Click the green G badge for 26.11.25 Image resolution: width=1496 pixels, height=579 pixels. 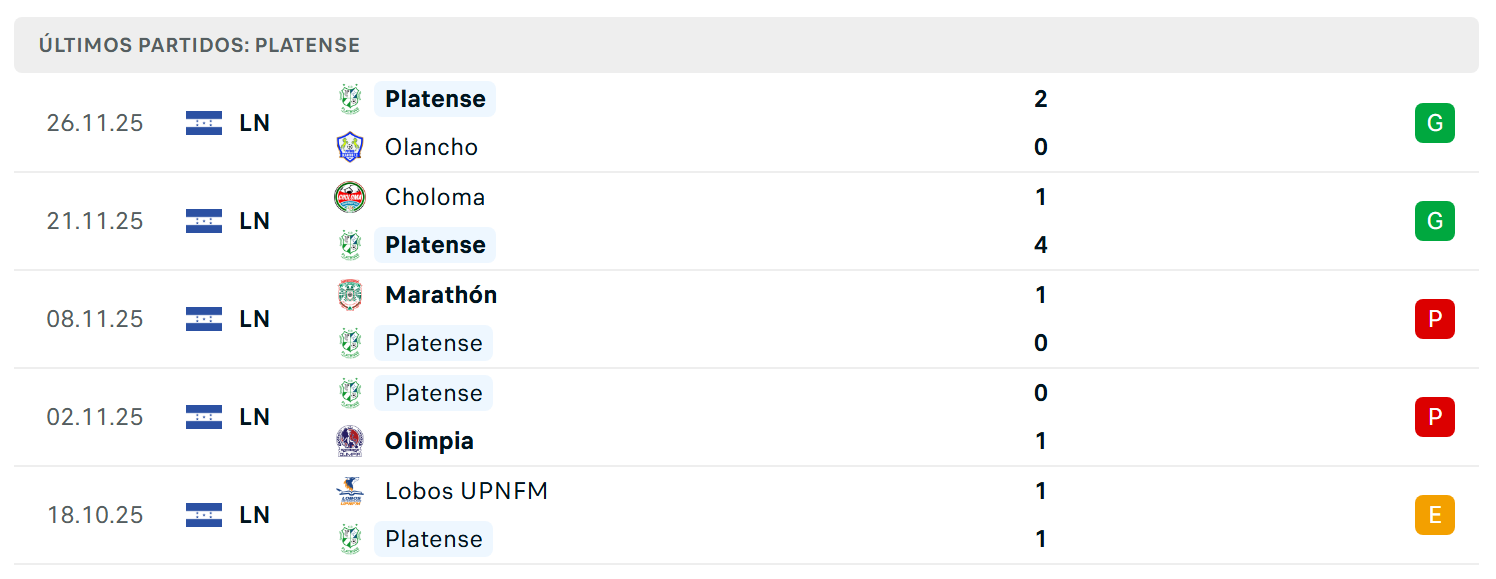click(1434, 123)
